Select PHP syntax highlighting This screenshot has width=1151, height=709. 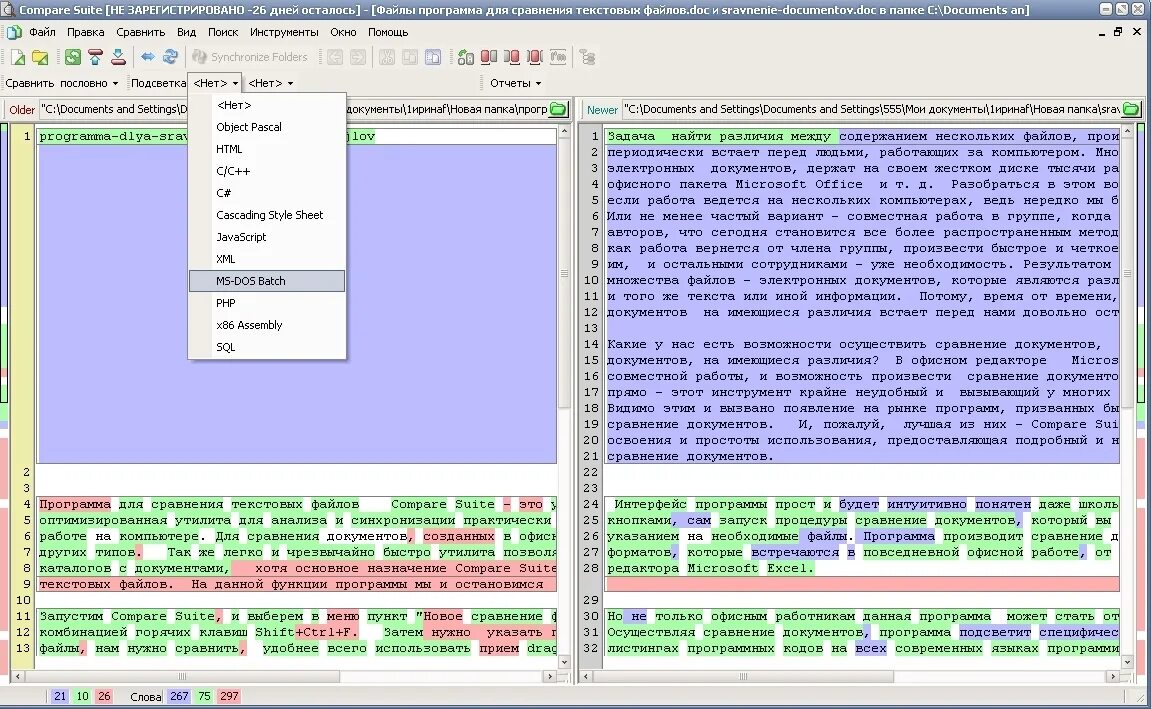point(266,303)
